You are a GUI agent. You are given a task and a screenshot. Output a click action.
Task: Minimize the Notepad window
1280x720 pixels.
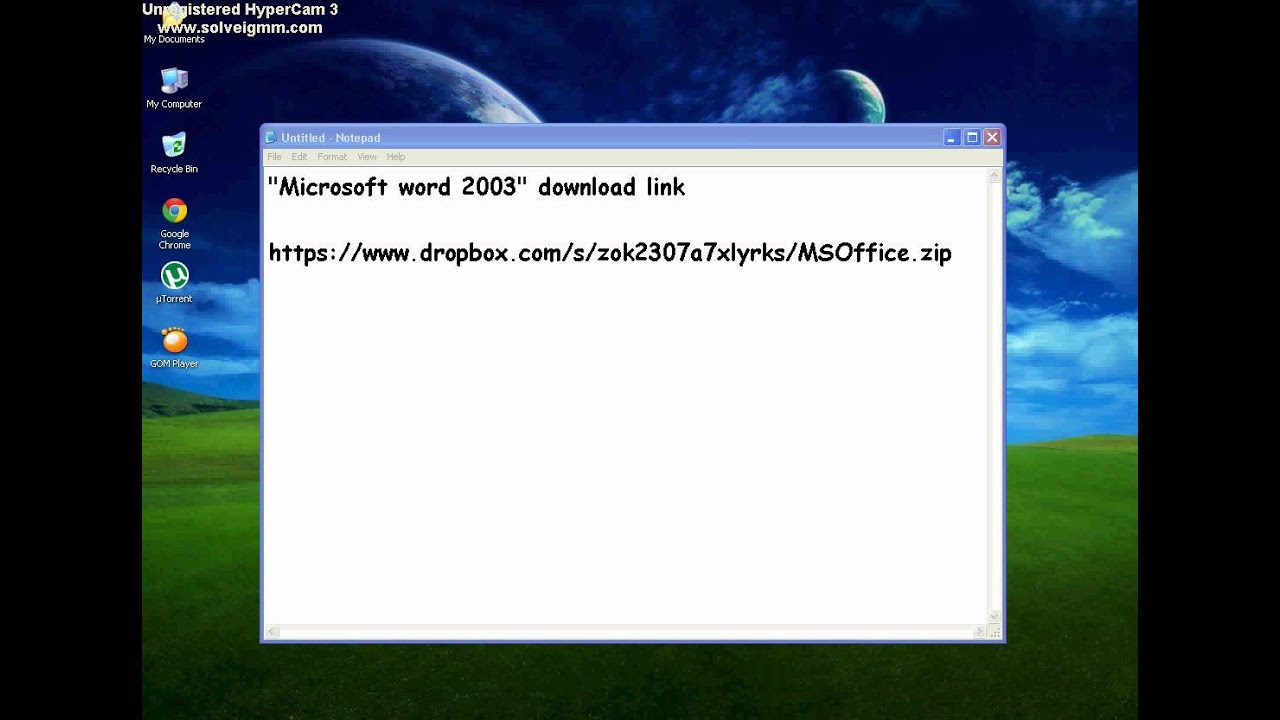[952, 138]
